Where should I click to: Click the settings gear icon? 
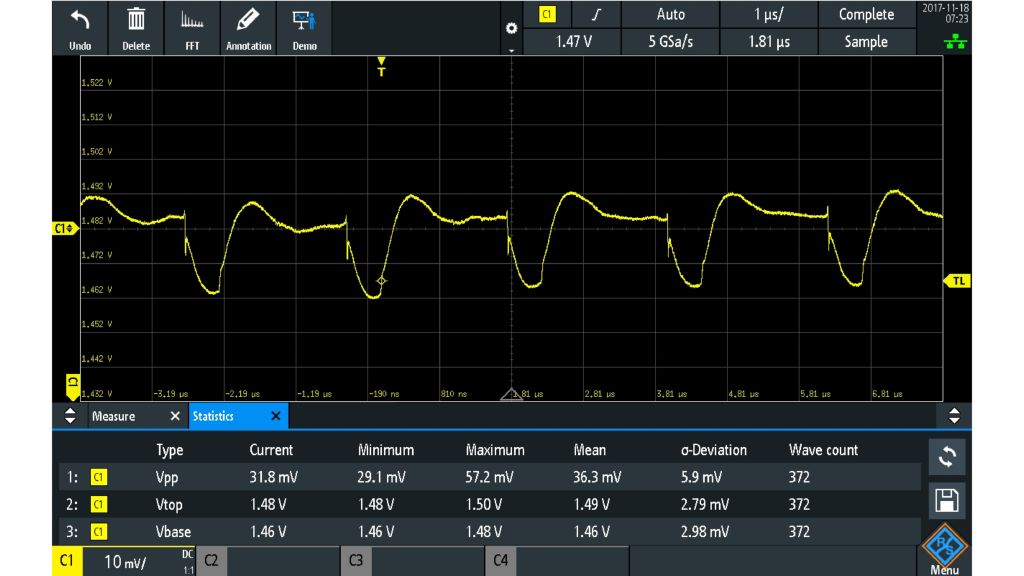pyautogui.click(x=511, y=29)
